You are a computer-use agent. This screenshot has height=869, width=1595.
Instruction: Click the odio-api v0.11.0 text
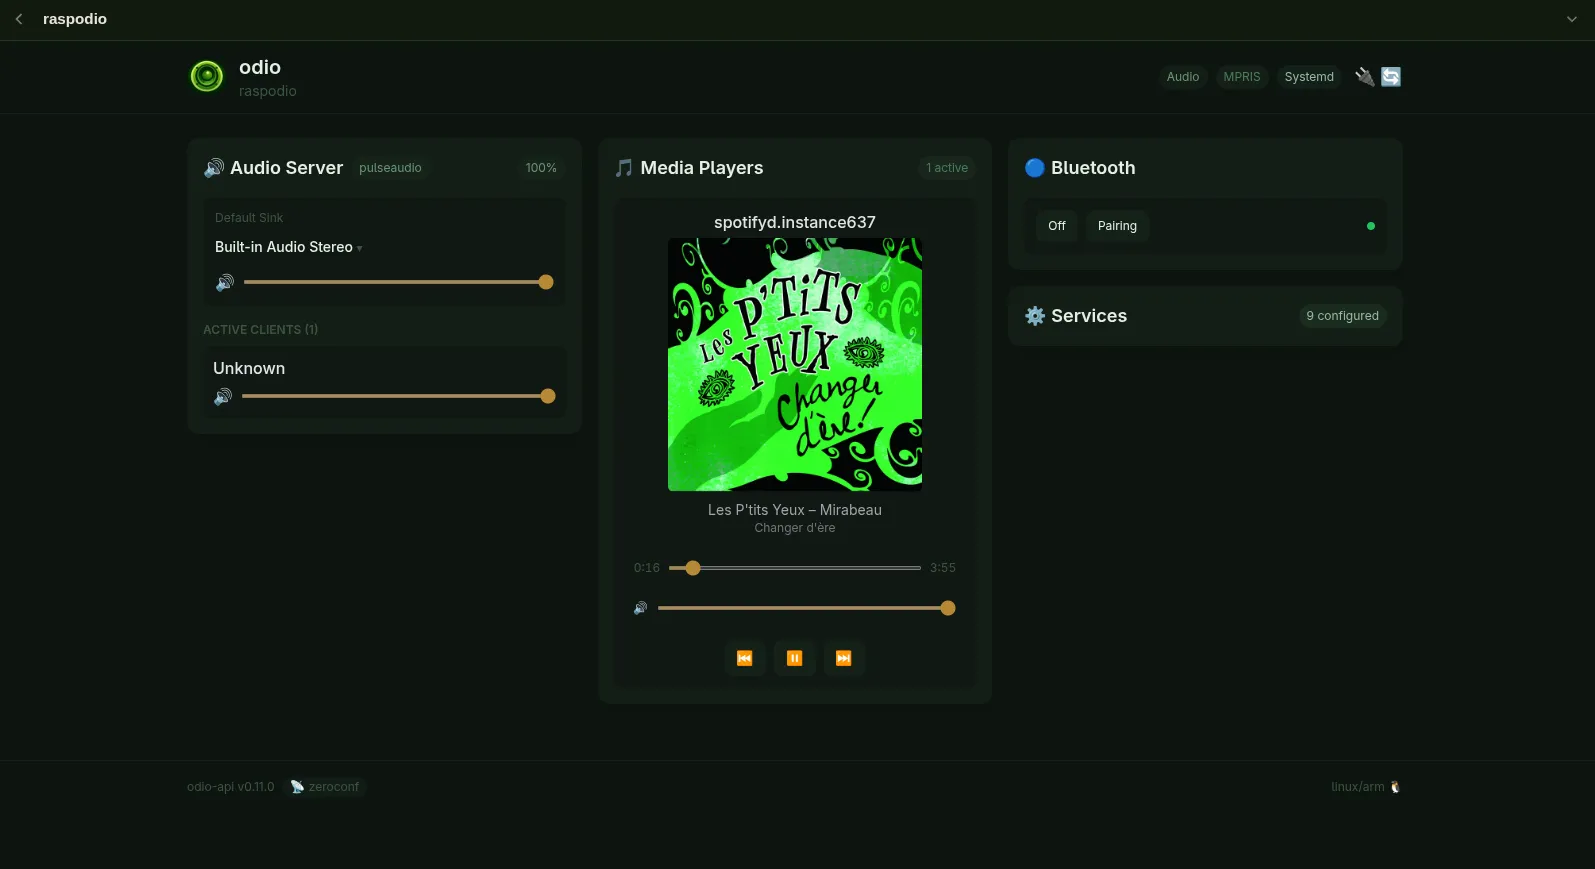(230, 787)
